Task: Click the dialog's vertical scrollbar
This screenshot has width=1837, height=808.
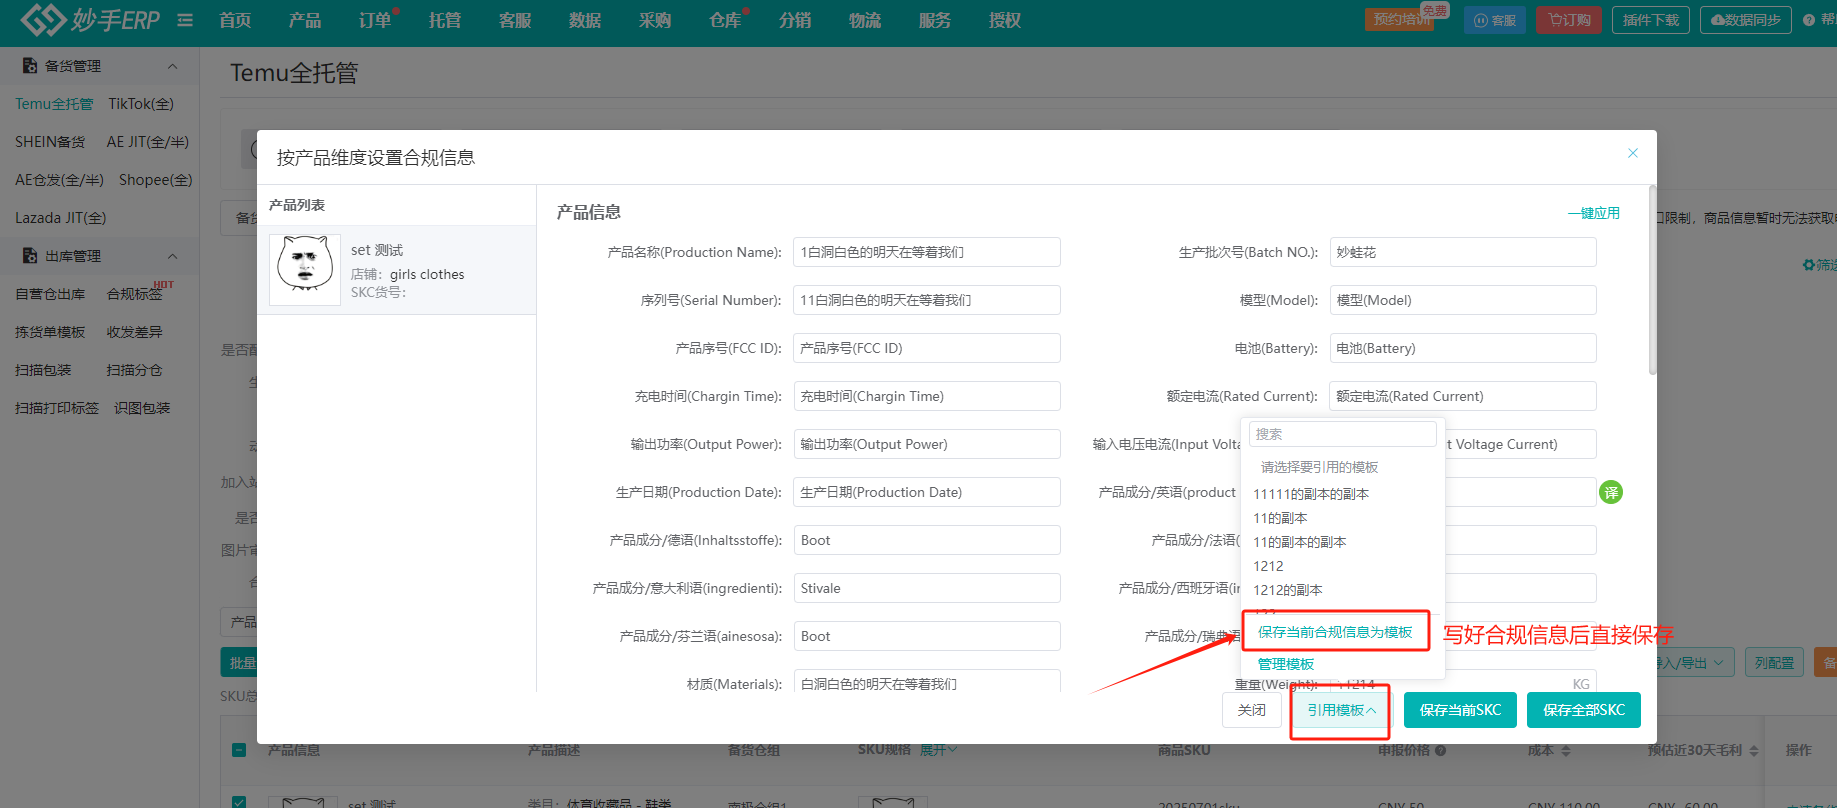Action: 1652,280
